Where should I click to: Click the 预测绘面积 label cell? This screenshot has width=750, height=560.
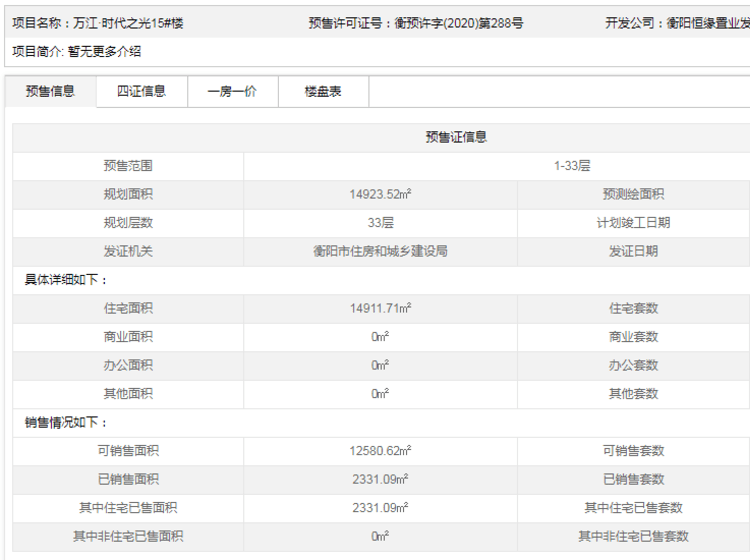point(633,194)
